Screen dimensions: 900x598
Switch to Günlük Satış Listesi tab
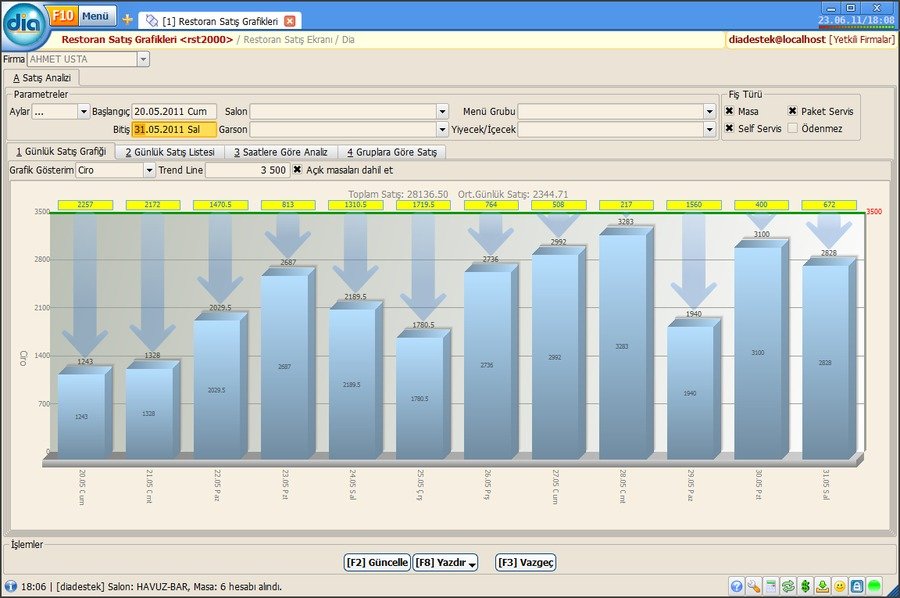[x=170, y=152]
